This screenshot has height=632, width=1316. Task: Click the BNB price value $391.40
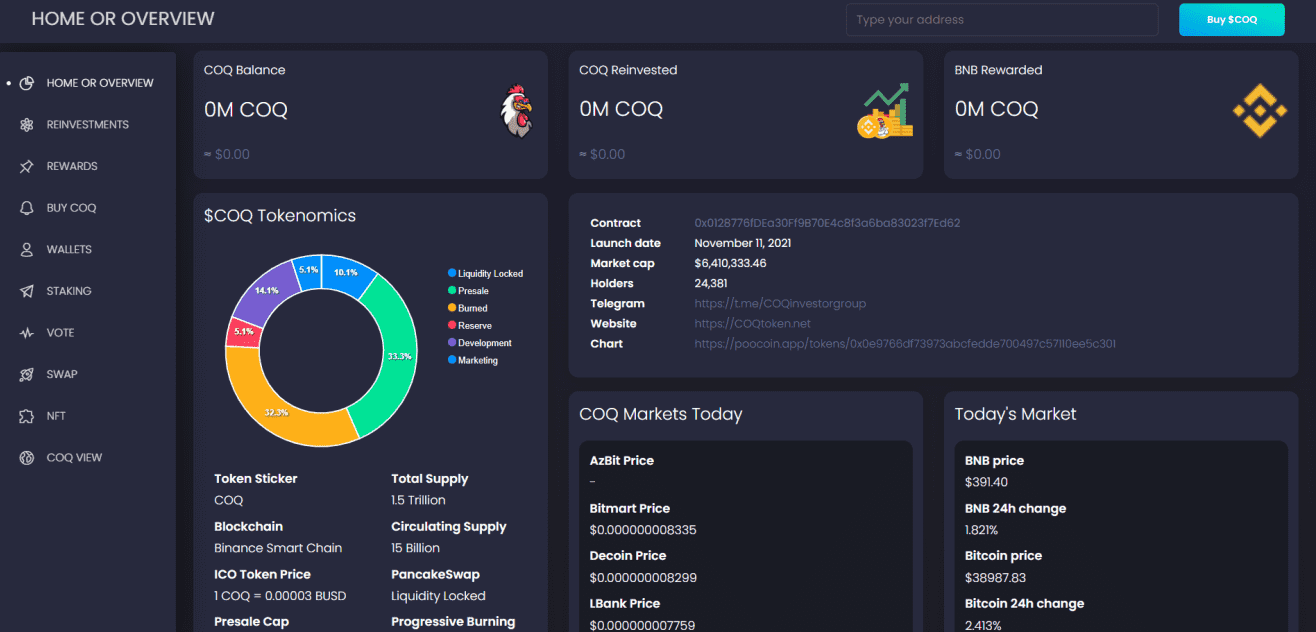point(986,482)
